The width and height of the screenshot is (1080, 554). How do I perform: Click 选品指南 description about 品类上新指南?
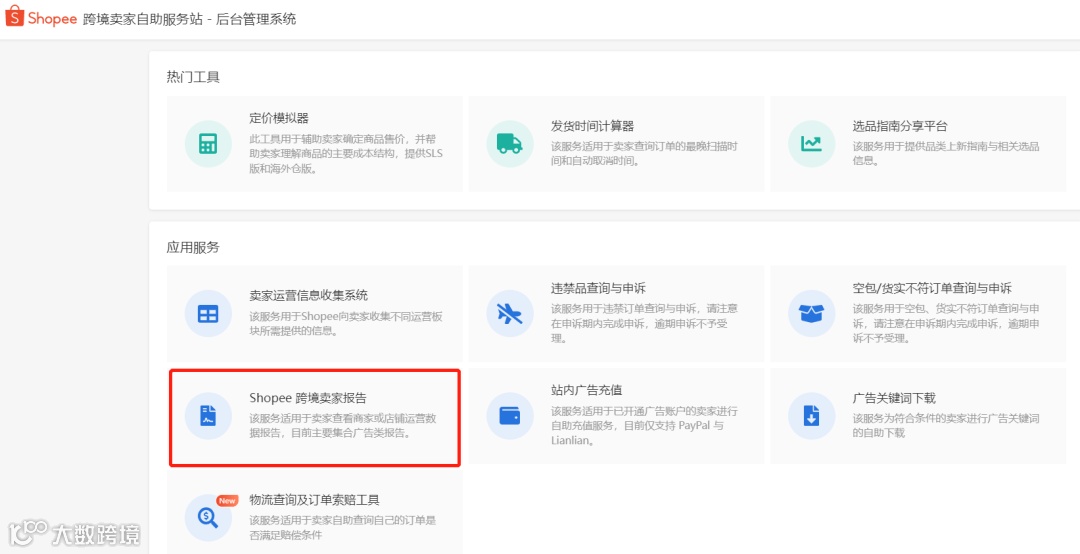(946, 154)
